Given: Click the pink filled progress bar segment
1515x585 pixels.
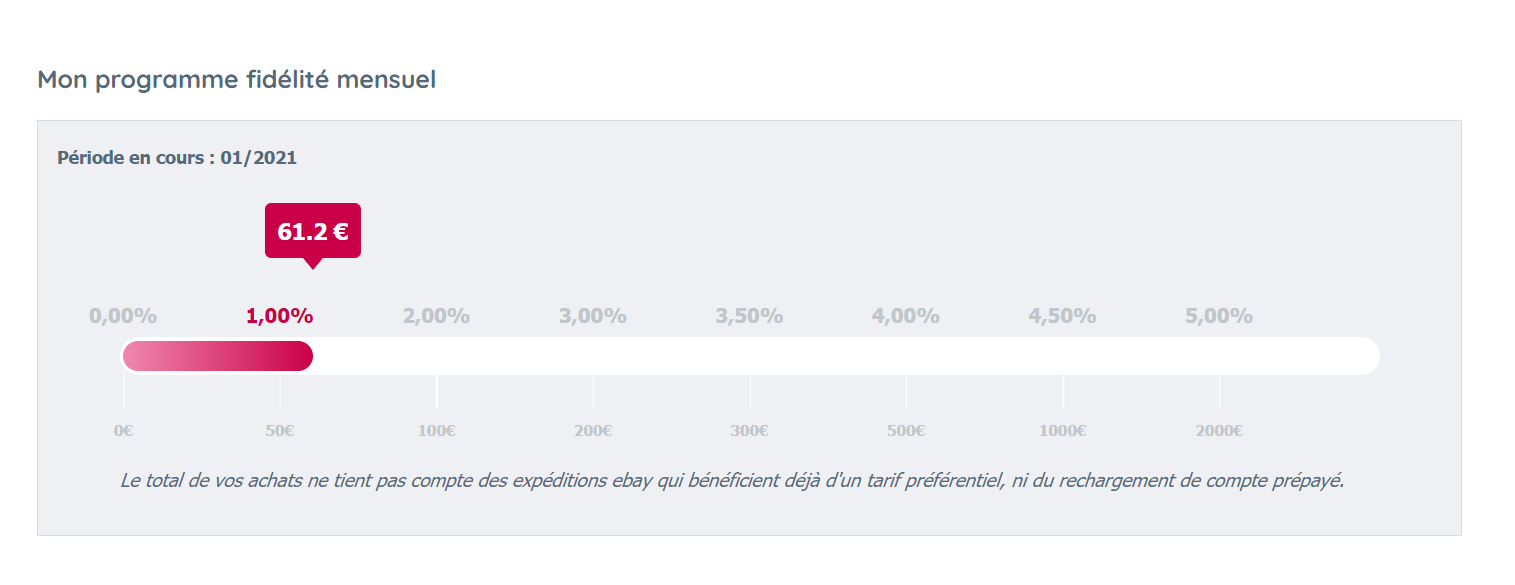Looking at the screenshot, I should coord(217,356).
